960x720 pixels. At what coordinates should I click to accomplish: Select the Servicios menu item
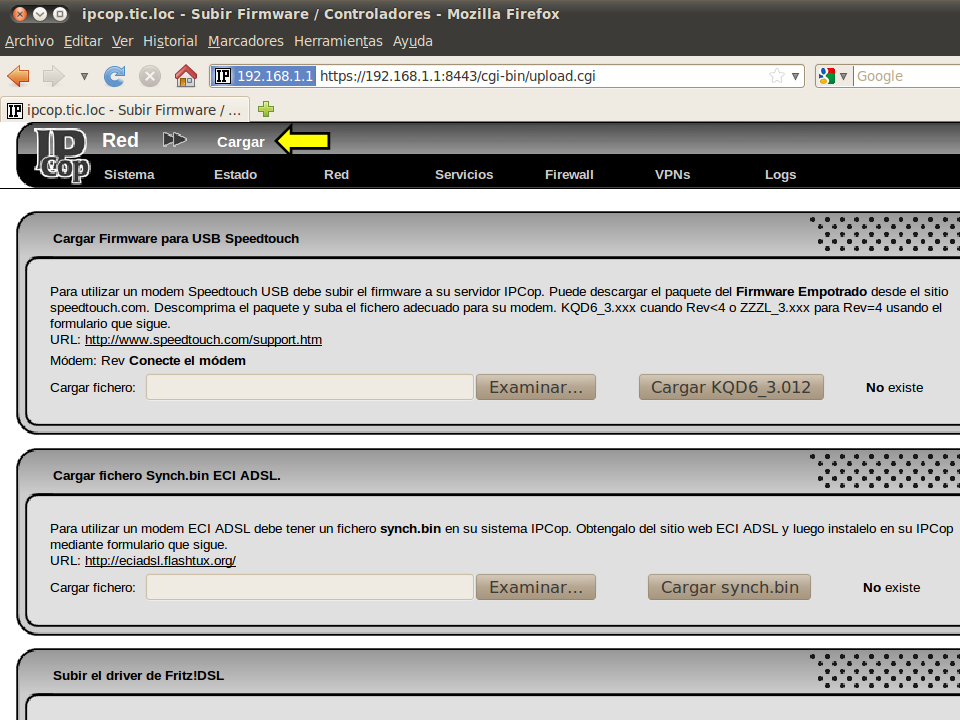pyautogui.click(x=464, y=174)
